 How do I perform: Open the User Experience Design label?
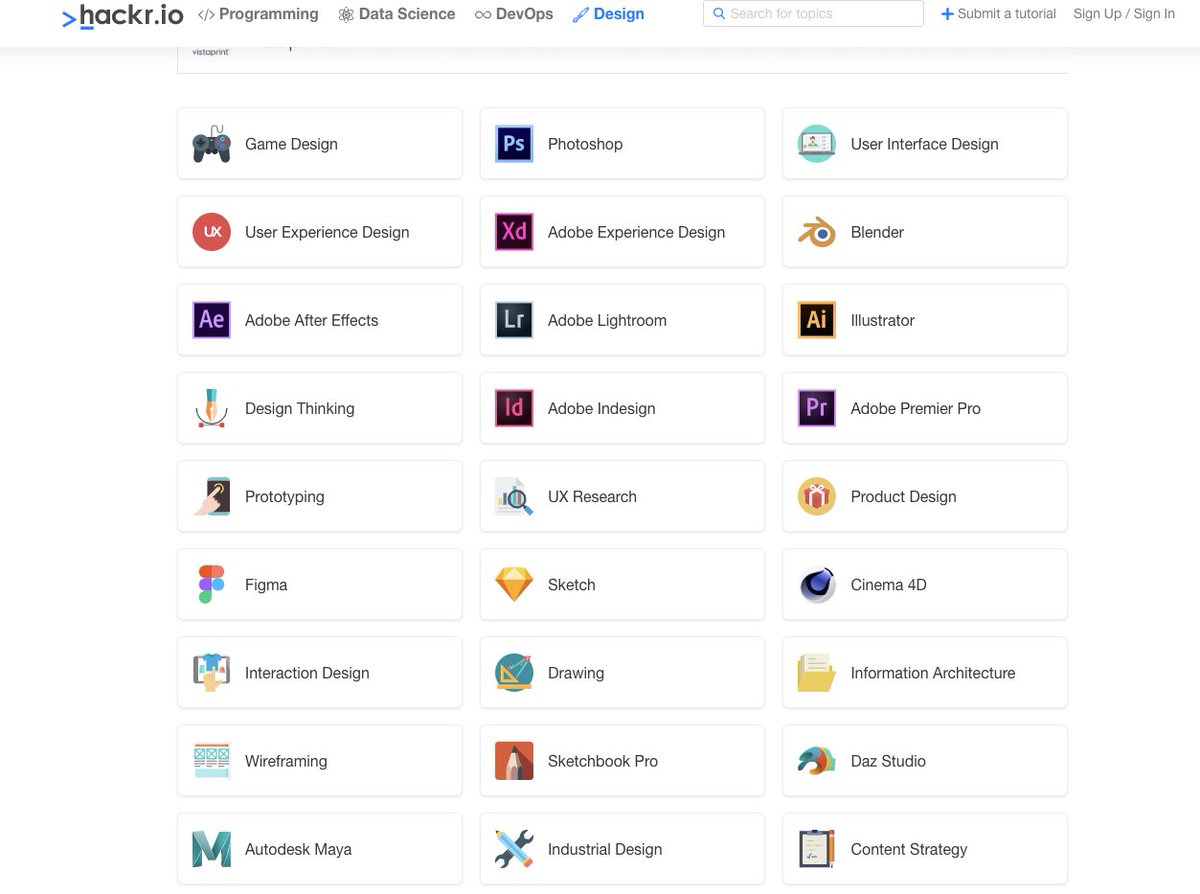pyautogui.click(x=327, y=232)
